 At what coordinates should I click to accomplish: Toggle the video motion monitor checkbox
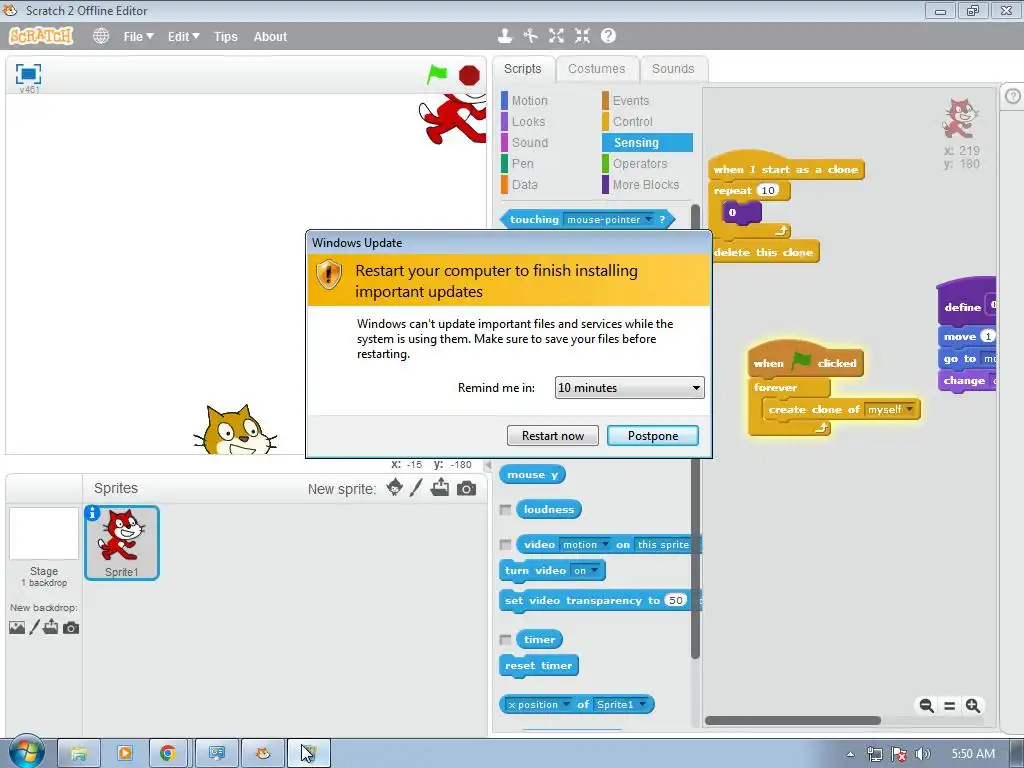tap(505, 544)
